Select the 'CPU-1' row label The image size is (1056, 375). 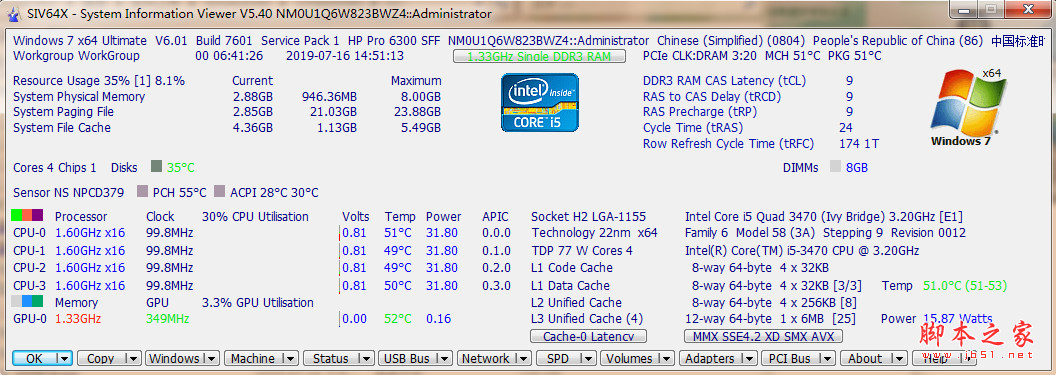pos(29,250)
